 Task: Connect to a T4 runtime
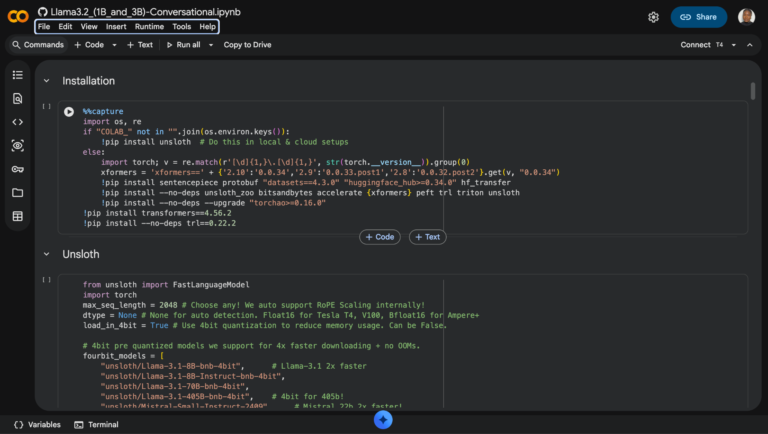[701, 45]
